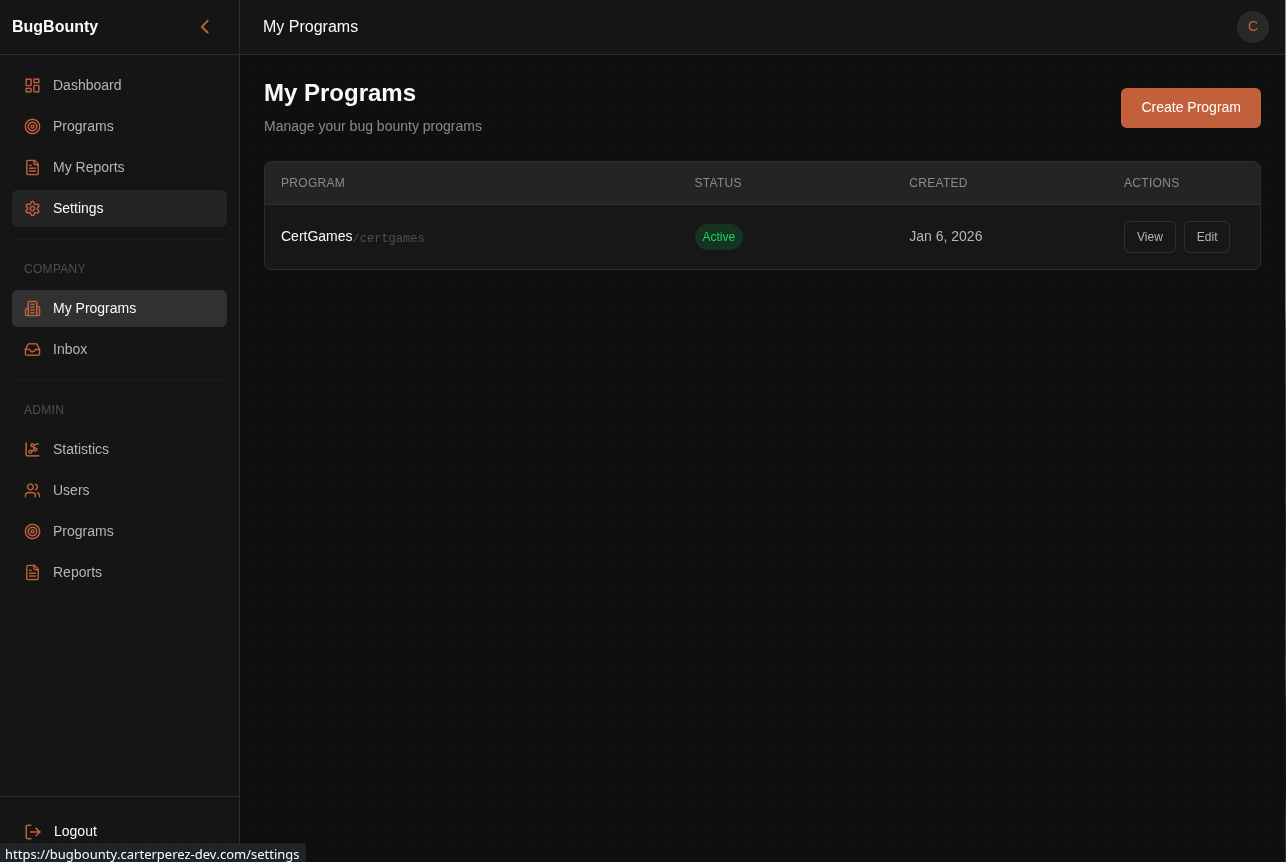Select My Programs under Company

(119, 309)
